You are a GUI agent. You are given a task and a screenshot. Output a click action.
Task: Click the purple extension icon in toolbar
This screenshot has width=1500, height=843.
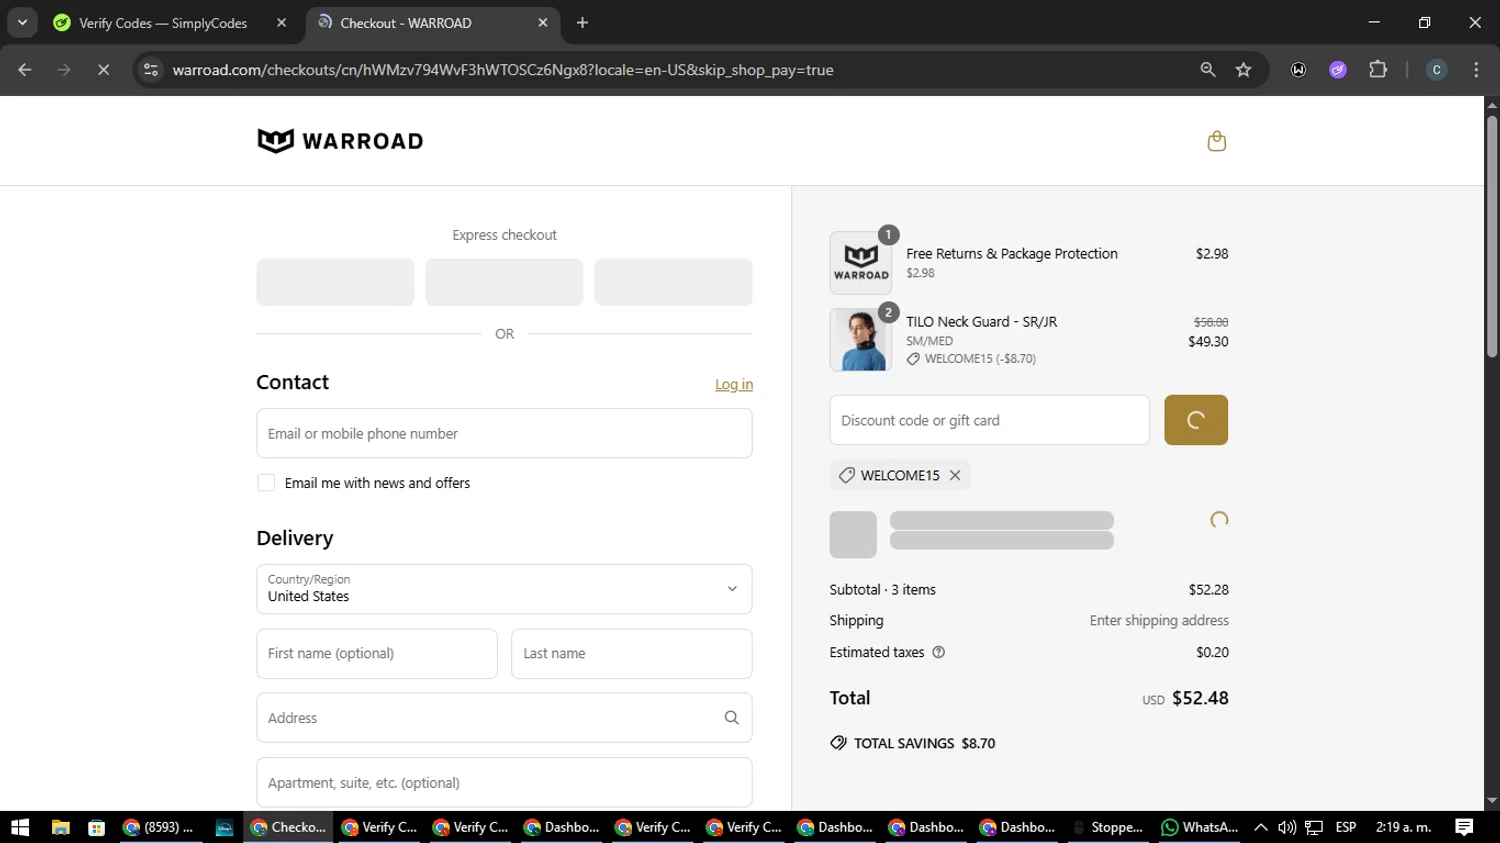pyautogui.click(x=1338, y=70)
